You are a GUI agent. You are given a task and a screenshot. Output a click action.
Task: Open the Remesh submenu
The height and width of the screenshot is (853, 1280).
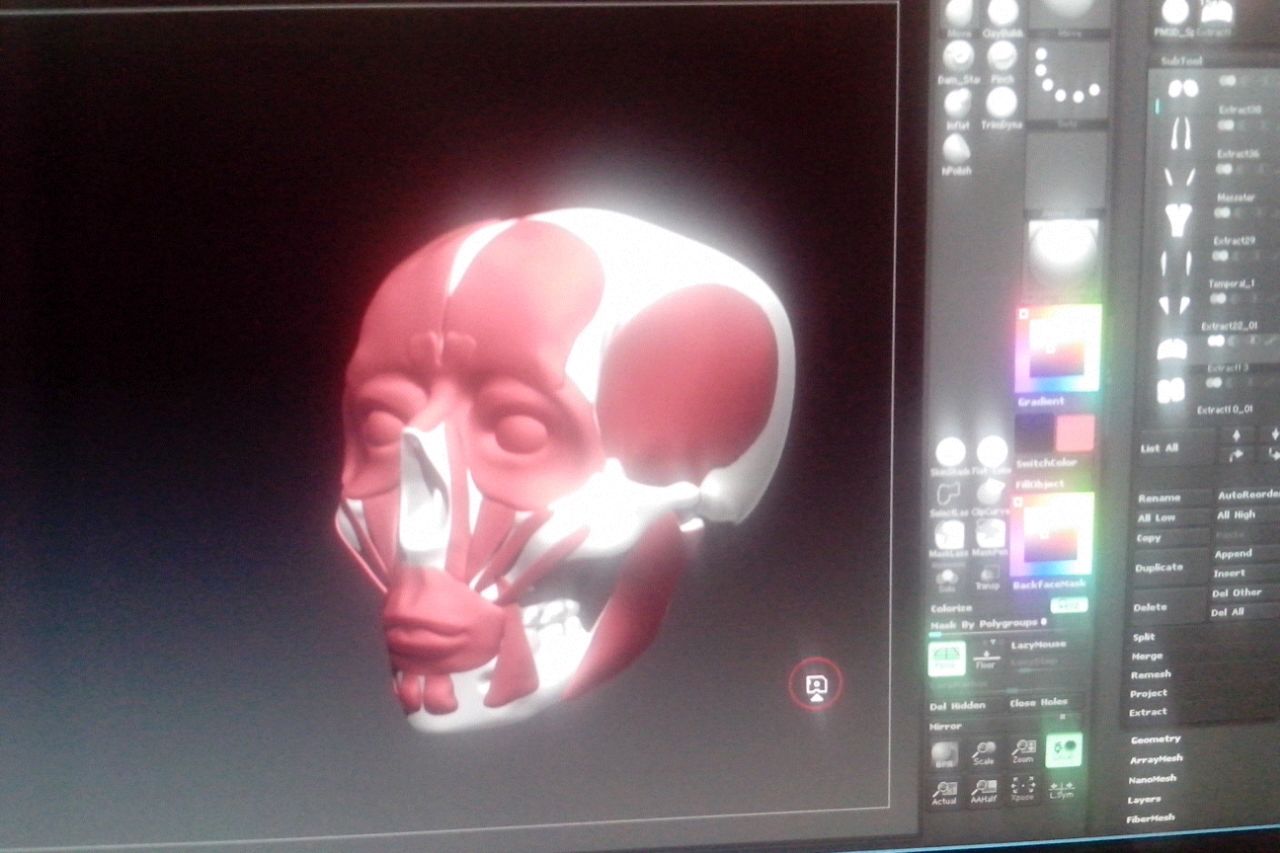(x=1150, y=675)
